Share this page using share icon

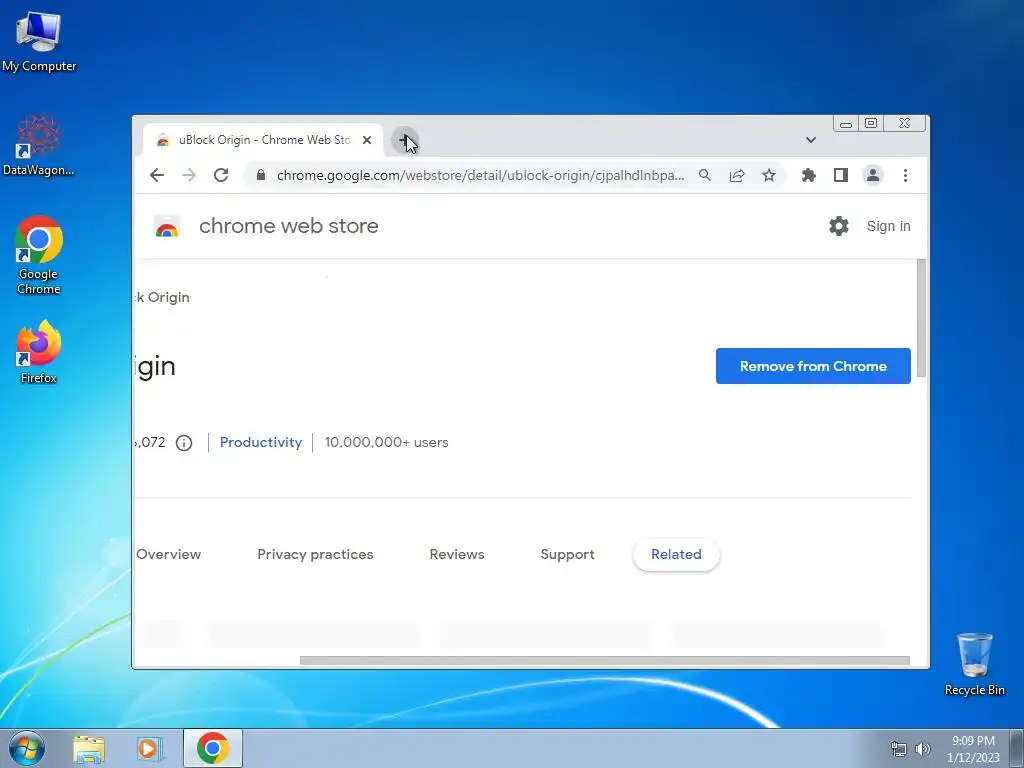[737, 175]
